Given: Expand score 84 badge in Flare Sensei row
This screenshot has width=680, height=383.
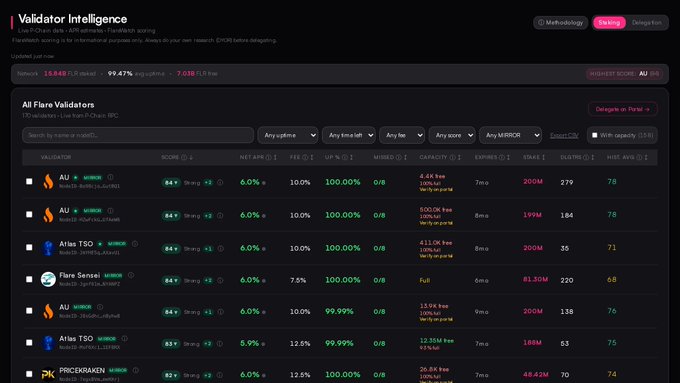Looking at the screenshot, I should 171,281.
